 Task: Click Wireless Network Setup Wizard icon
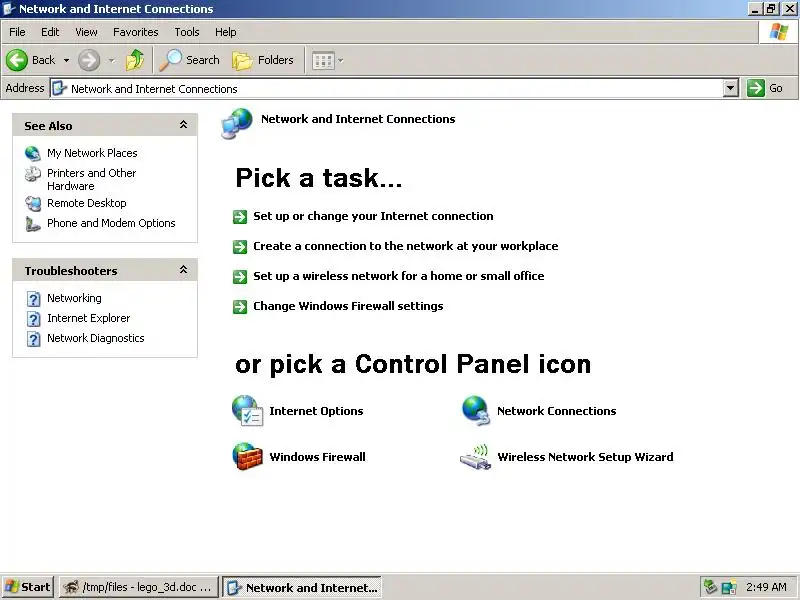coord(475,457)
